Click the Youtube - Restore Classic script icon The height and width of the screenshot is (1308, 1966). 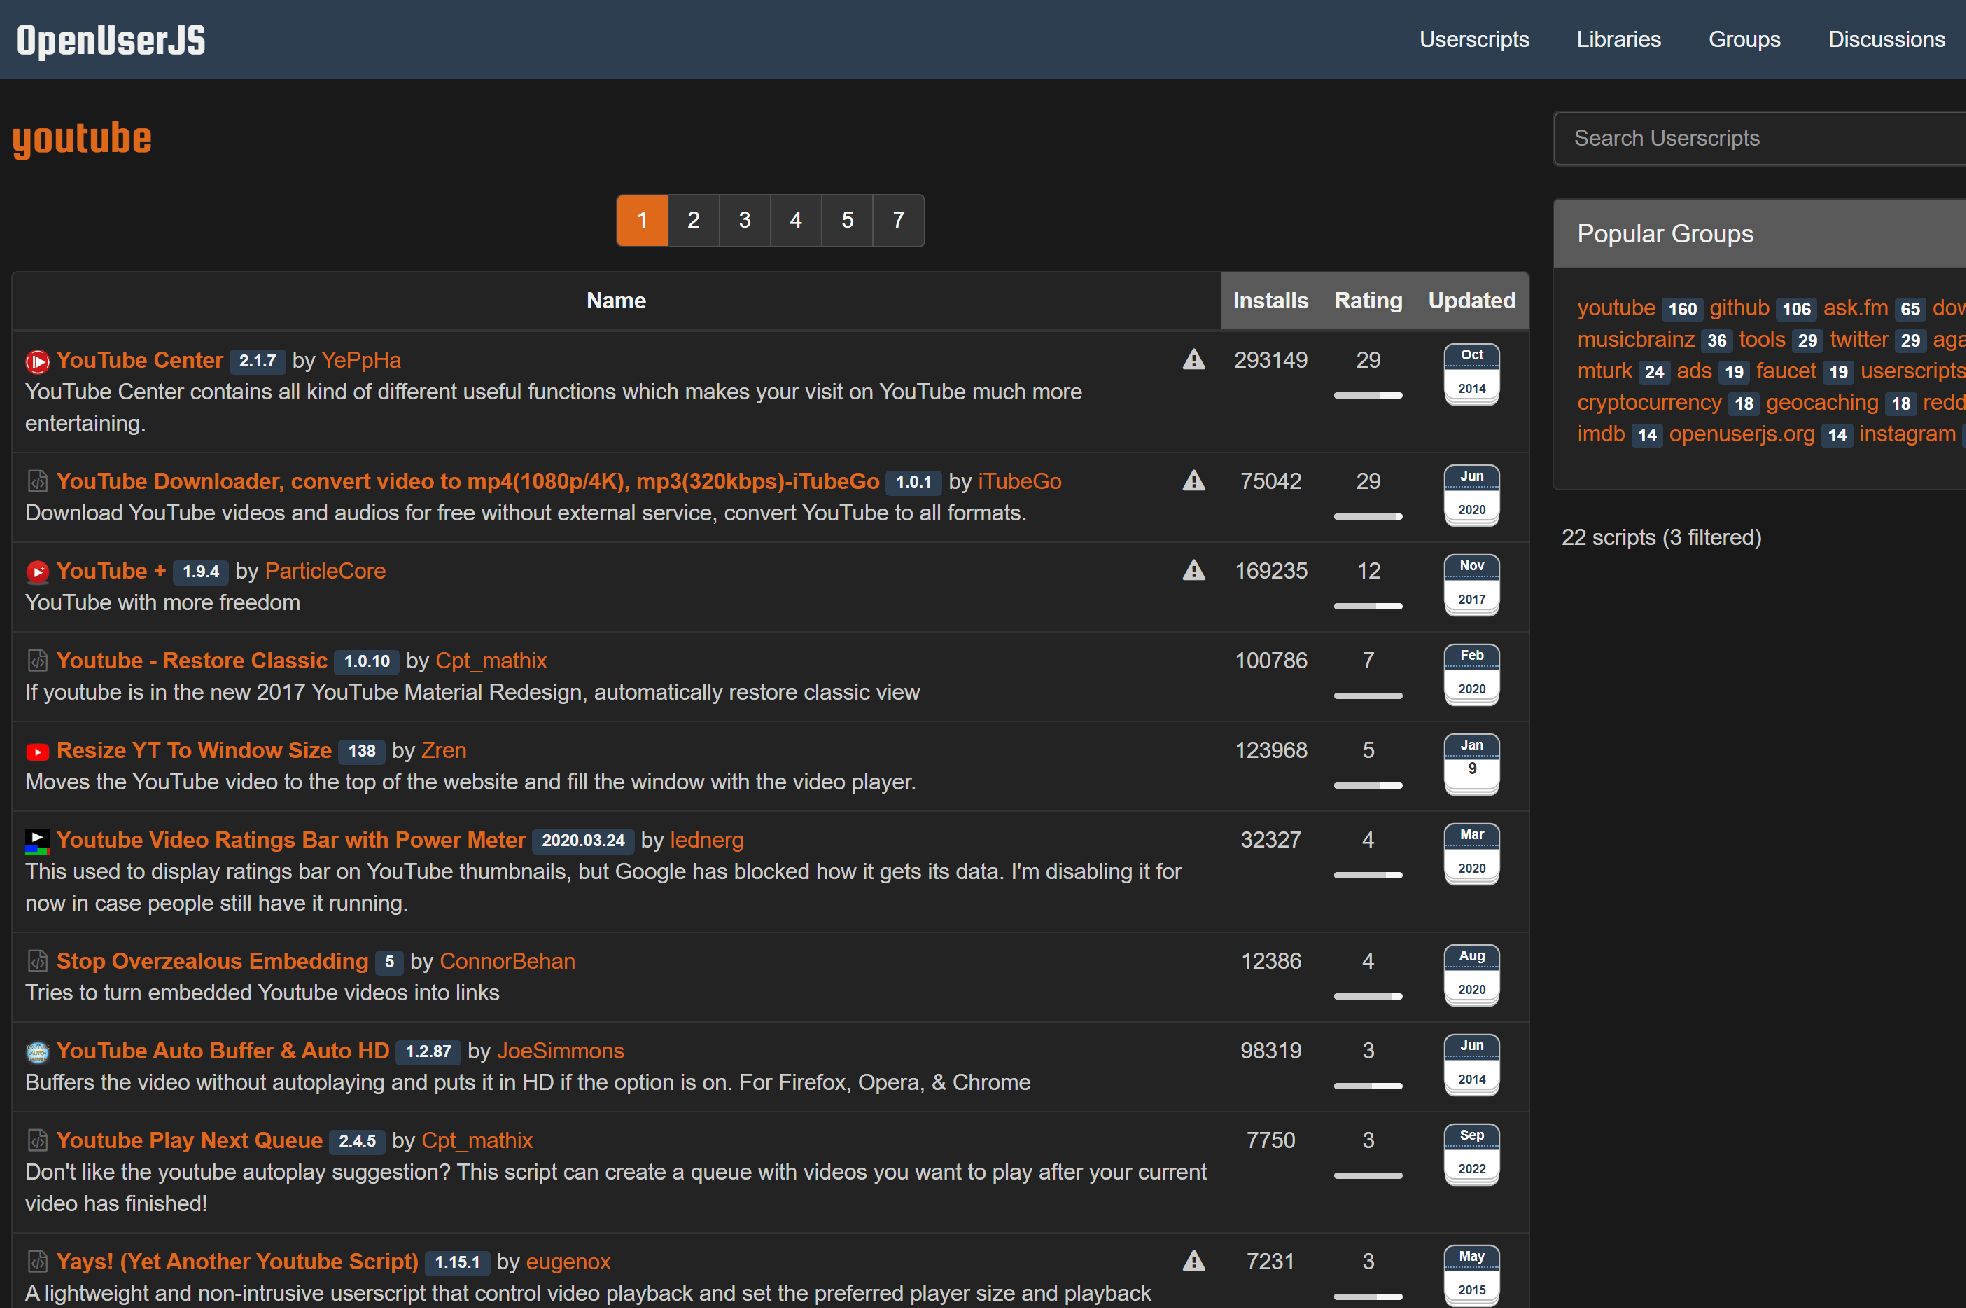point(37,661)
